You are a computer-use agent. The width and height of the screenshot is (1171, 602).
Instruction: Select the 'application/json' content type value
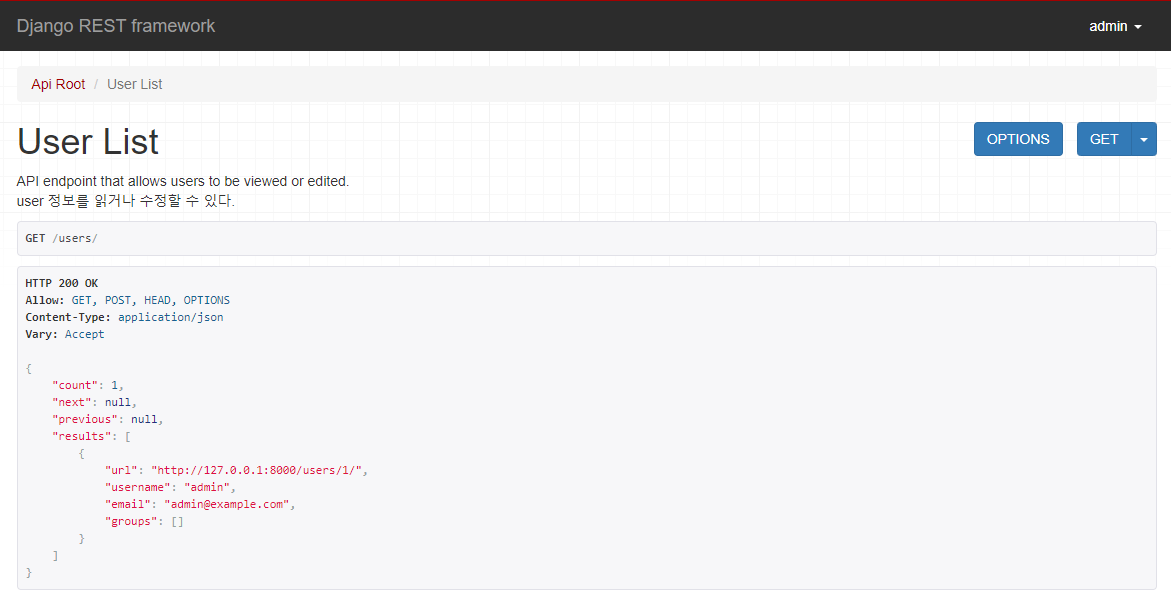[x=170, y=317]
